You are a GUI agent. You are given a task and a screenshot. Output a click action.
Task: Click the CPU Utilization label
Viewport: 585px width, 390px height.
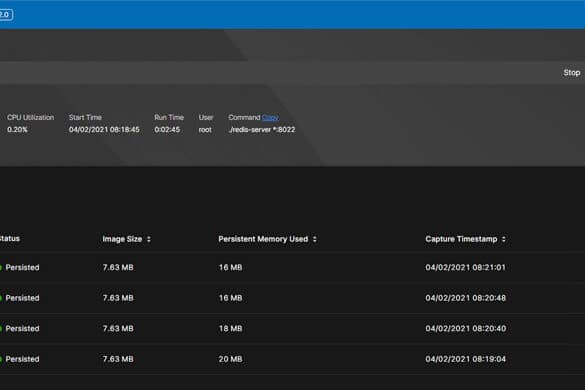[31, 118]
